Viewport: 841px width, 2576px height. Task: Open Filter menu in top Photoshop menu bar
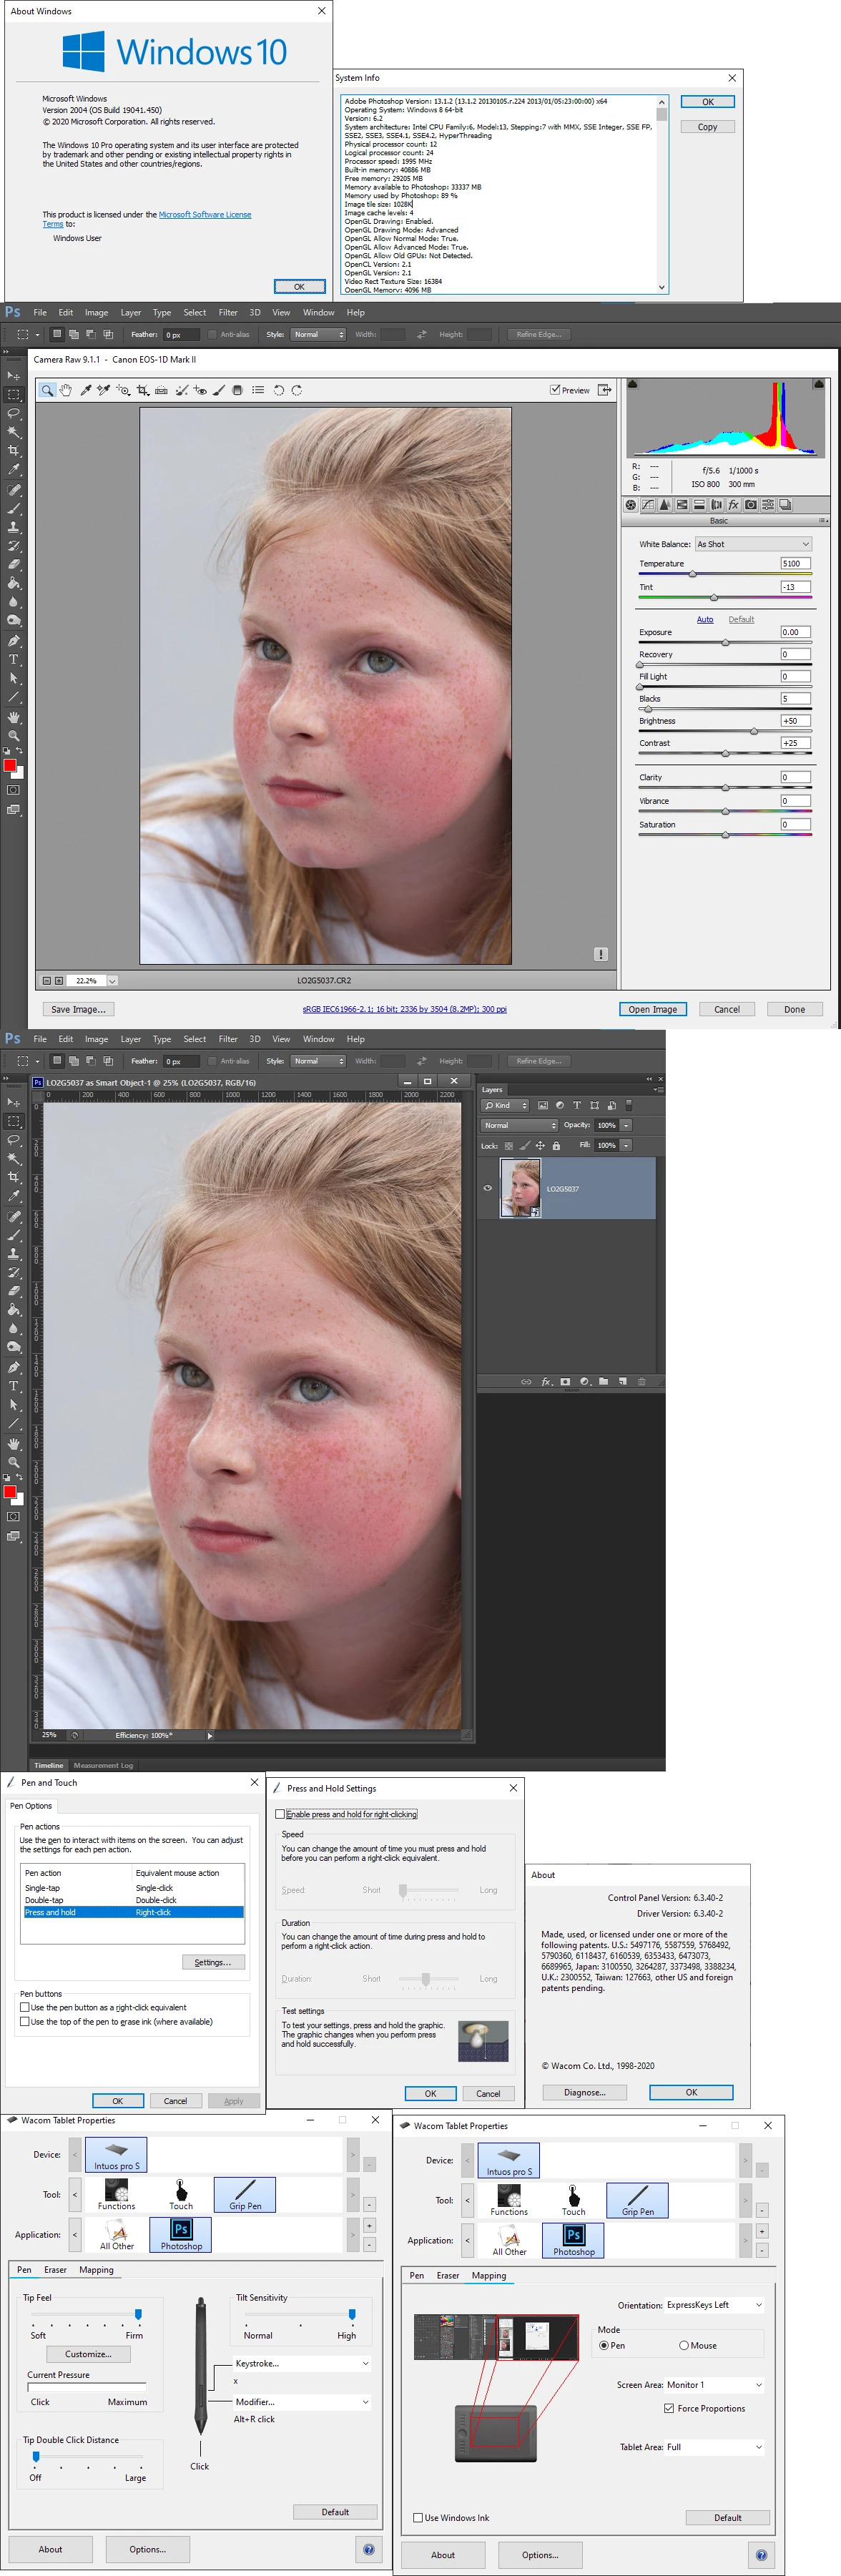(228, 312)
